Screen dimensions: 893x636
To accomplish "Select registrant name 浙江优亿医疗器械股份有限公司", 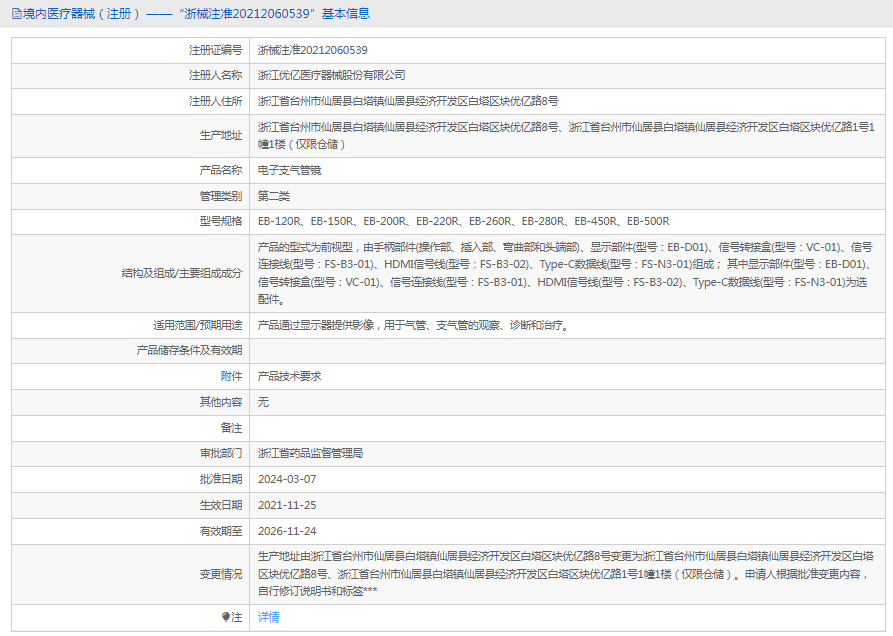I will (331, 75).
